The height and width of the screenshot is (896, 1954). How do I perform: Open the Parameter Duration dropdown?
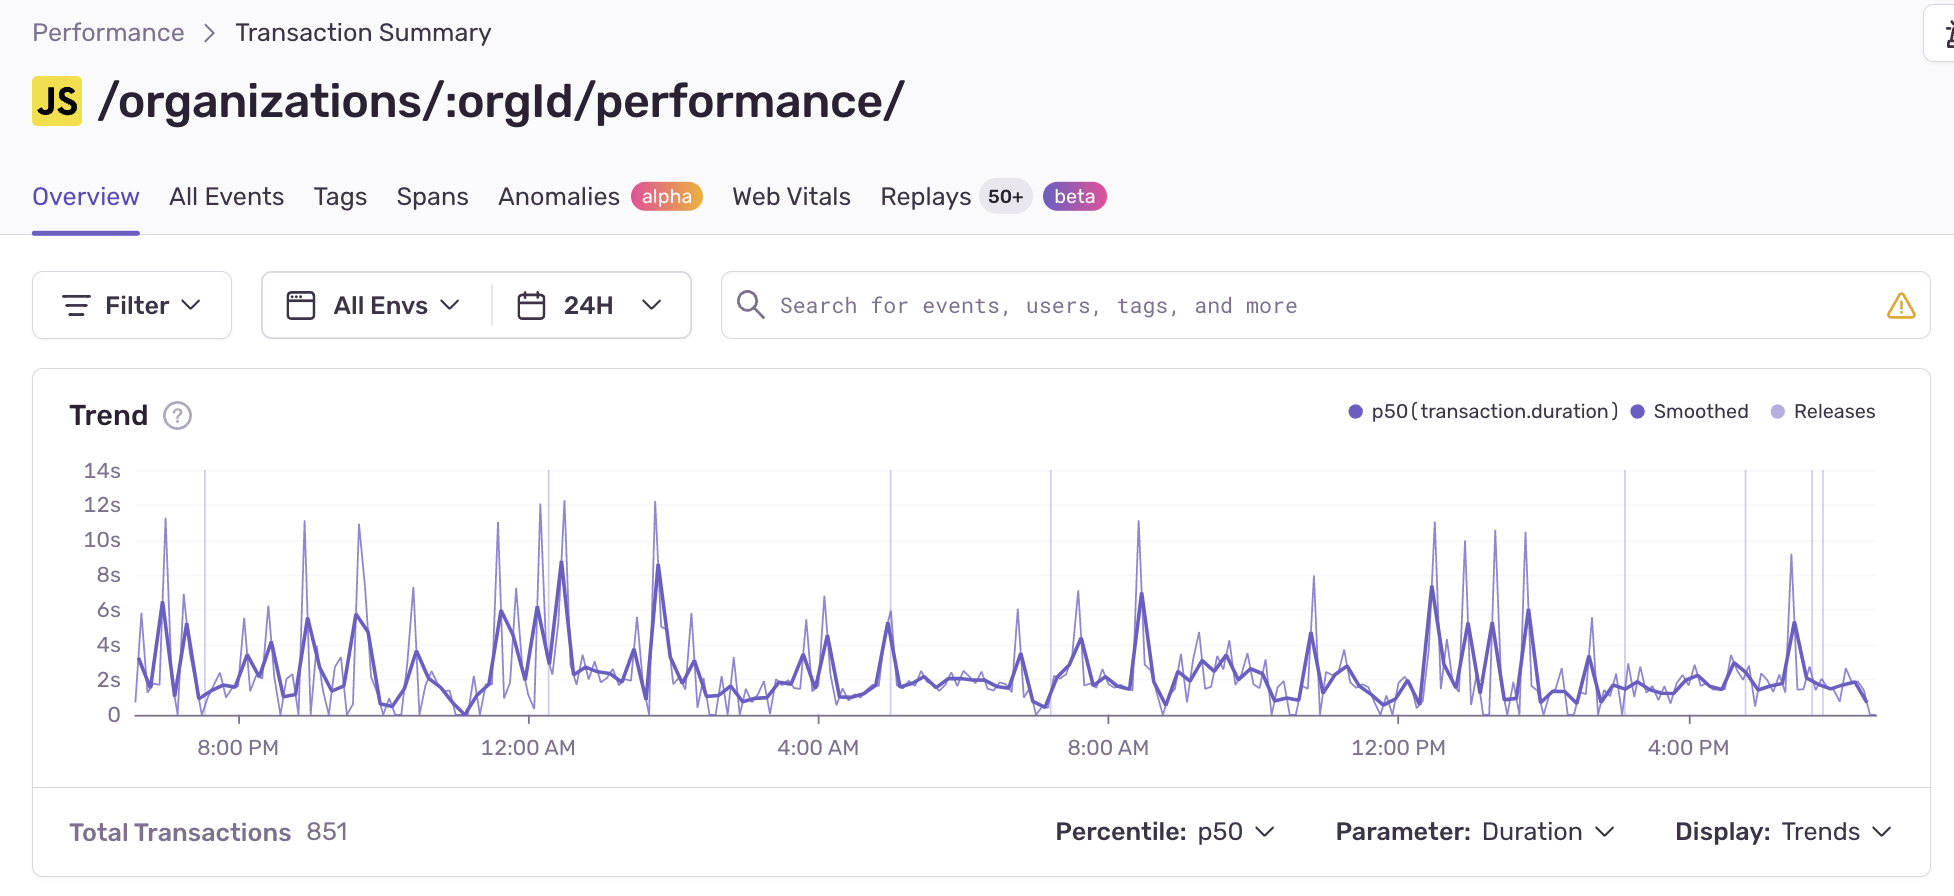1475,831
